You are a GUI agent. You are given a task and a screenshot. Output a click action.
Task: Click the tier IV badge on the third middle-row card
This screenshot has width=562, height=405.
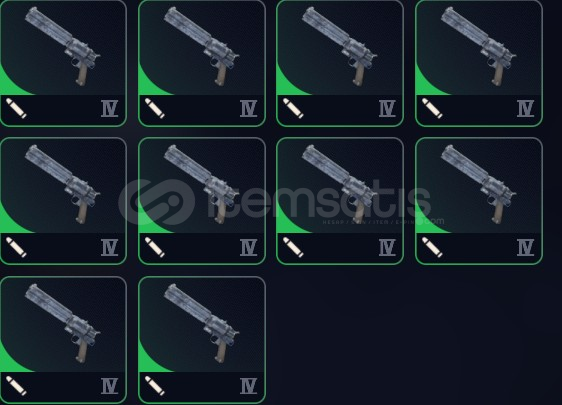click(387, 247)
